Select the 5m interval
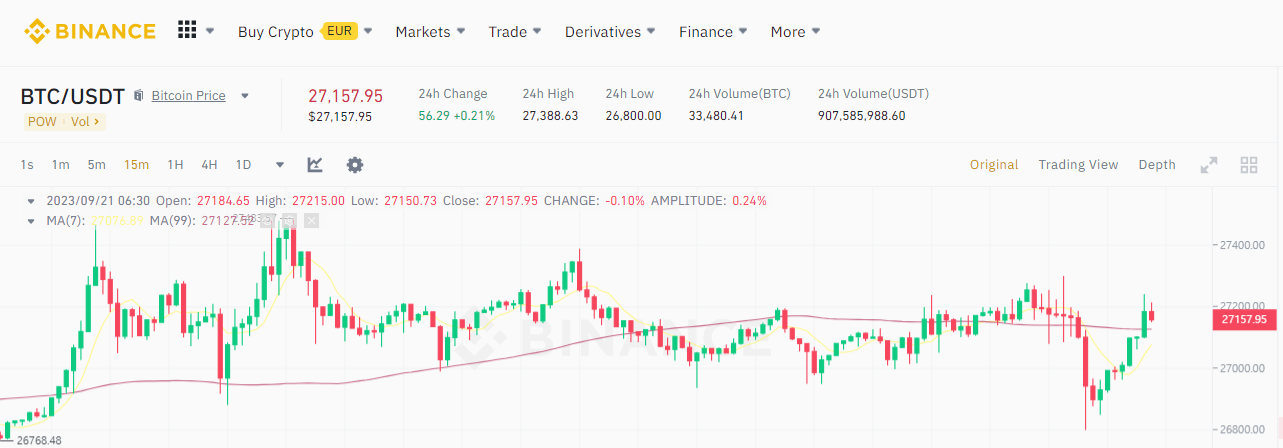The image size is (1283, 448). [x=96, y=165]
